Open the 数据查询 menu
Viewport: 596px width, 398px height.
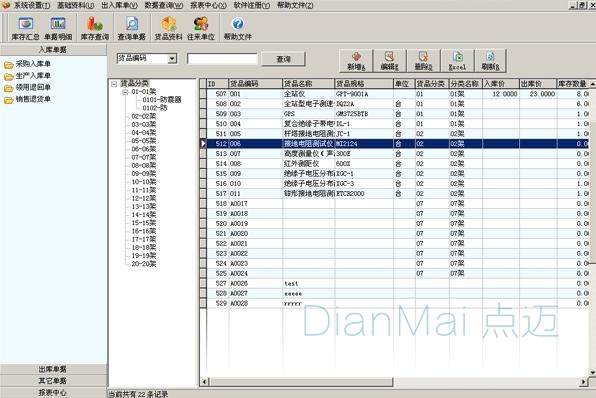click(x=164, y=5)
